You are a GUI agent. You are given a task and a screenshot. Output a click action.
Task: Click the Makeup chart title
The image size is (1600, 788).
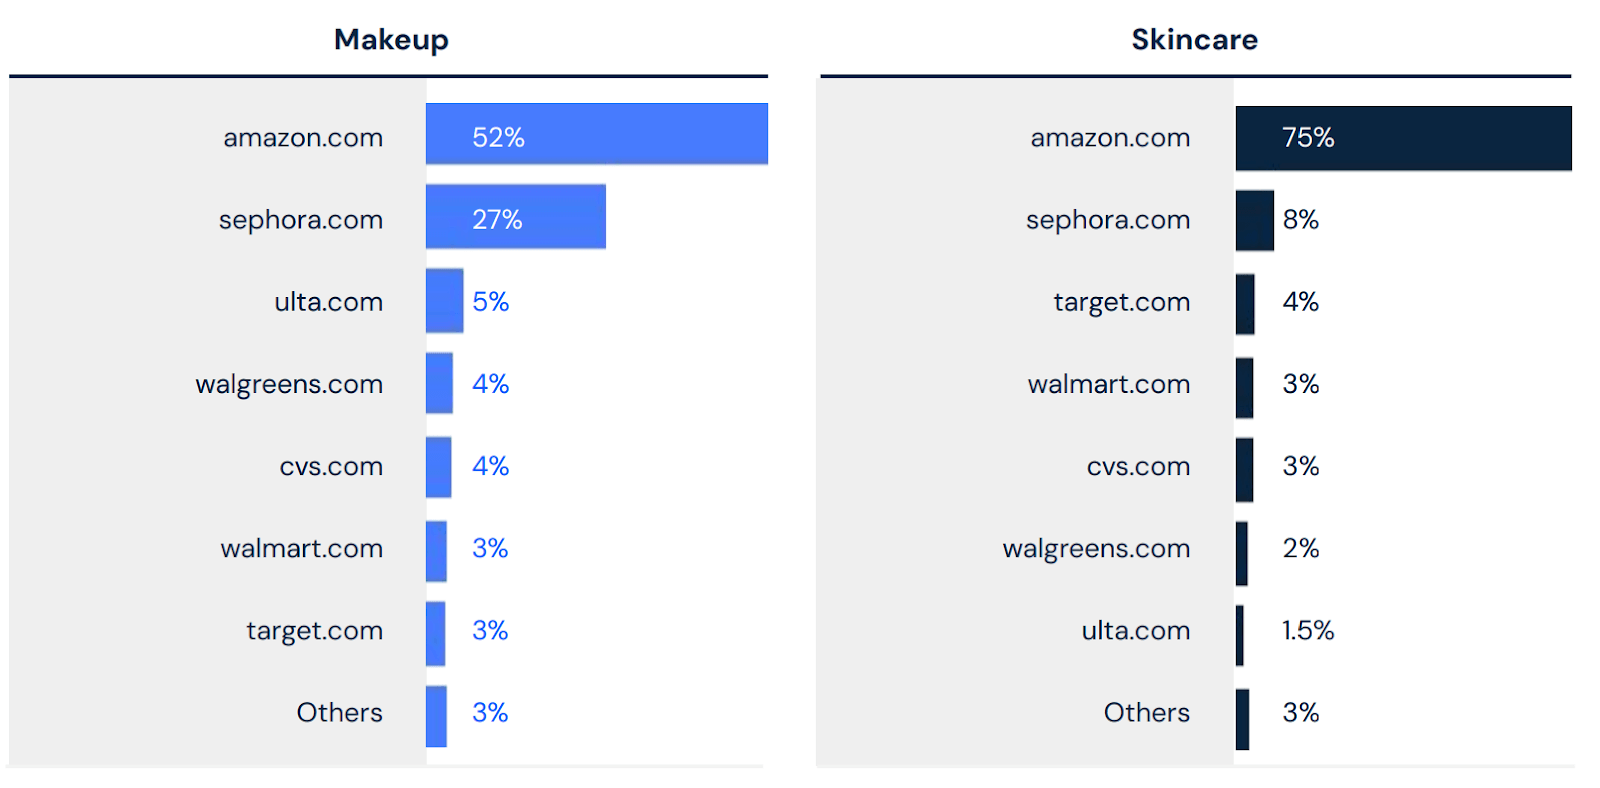click(391, 40)
